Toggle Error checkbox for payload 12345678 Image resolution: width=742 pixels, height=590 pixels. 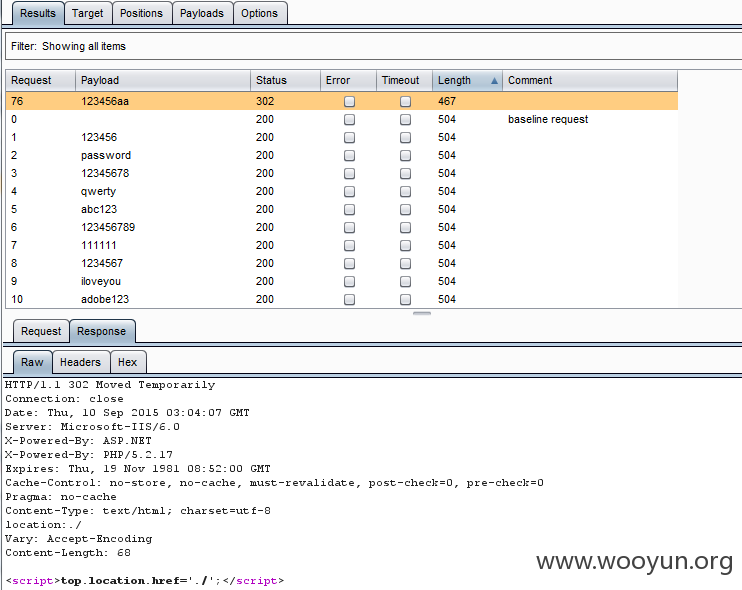pos(349,173)
